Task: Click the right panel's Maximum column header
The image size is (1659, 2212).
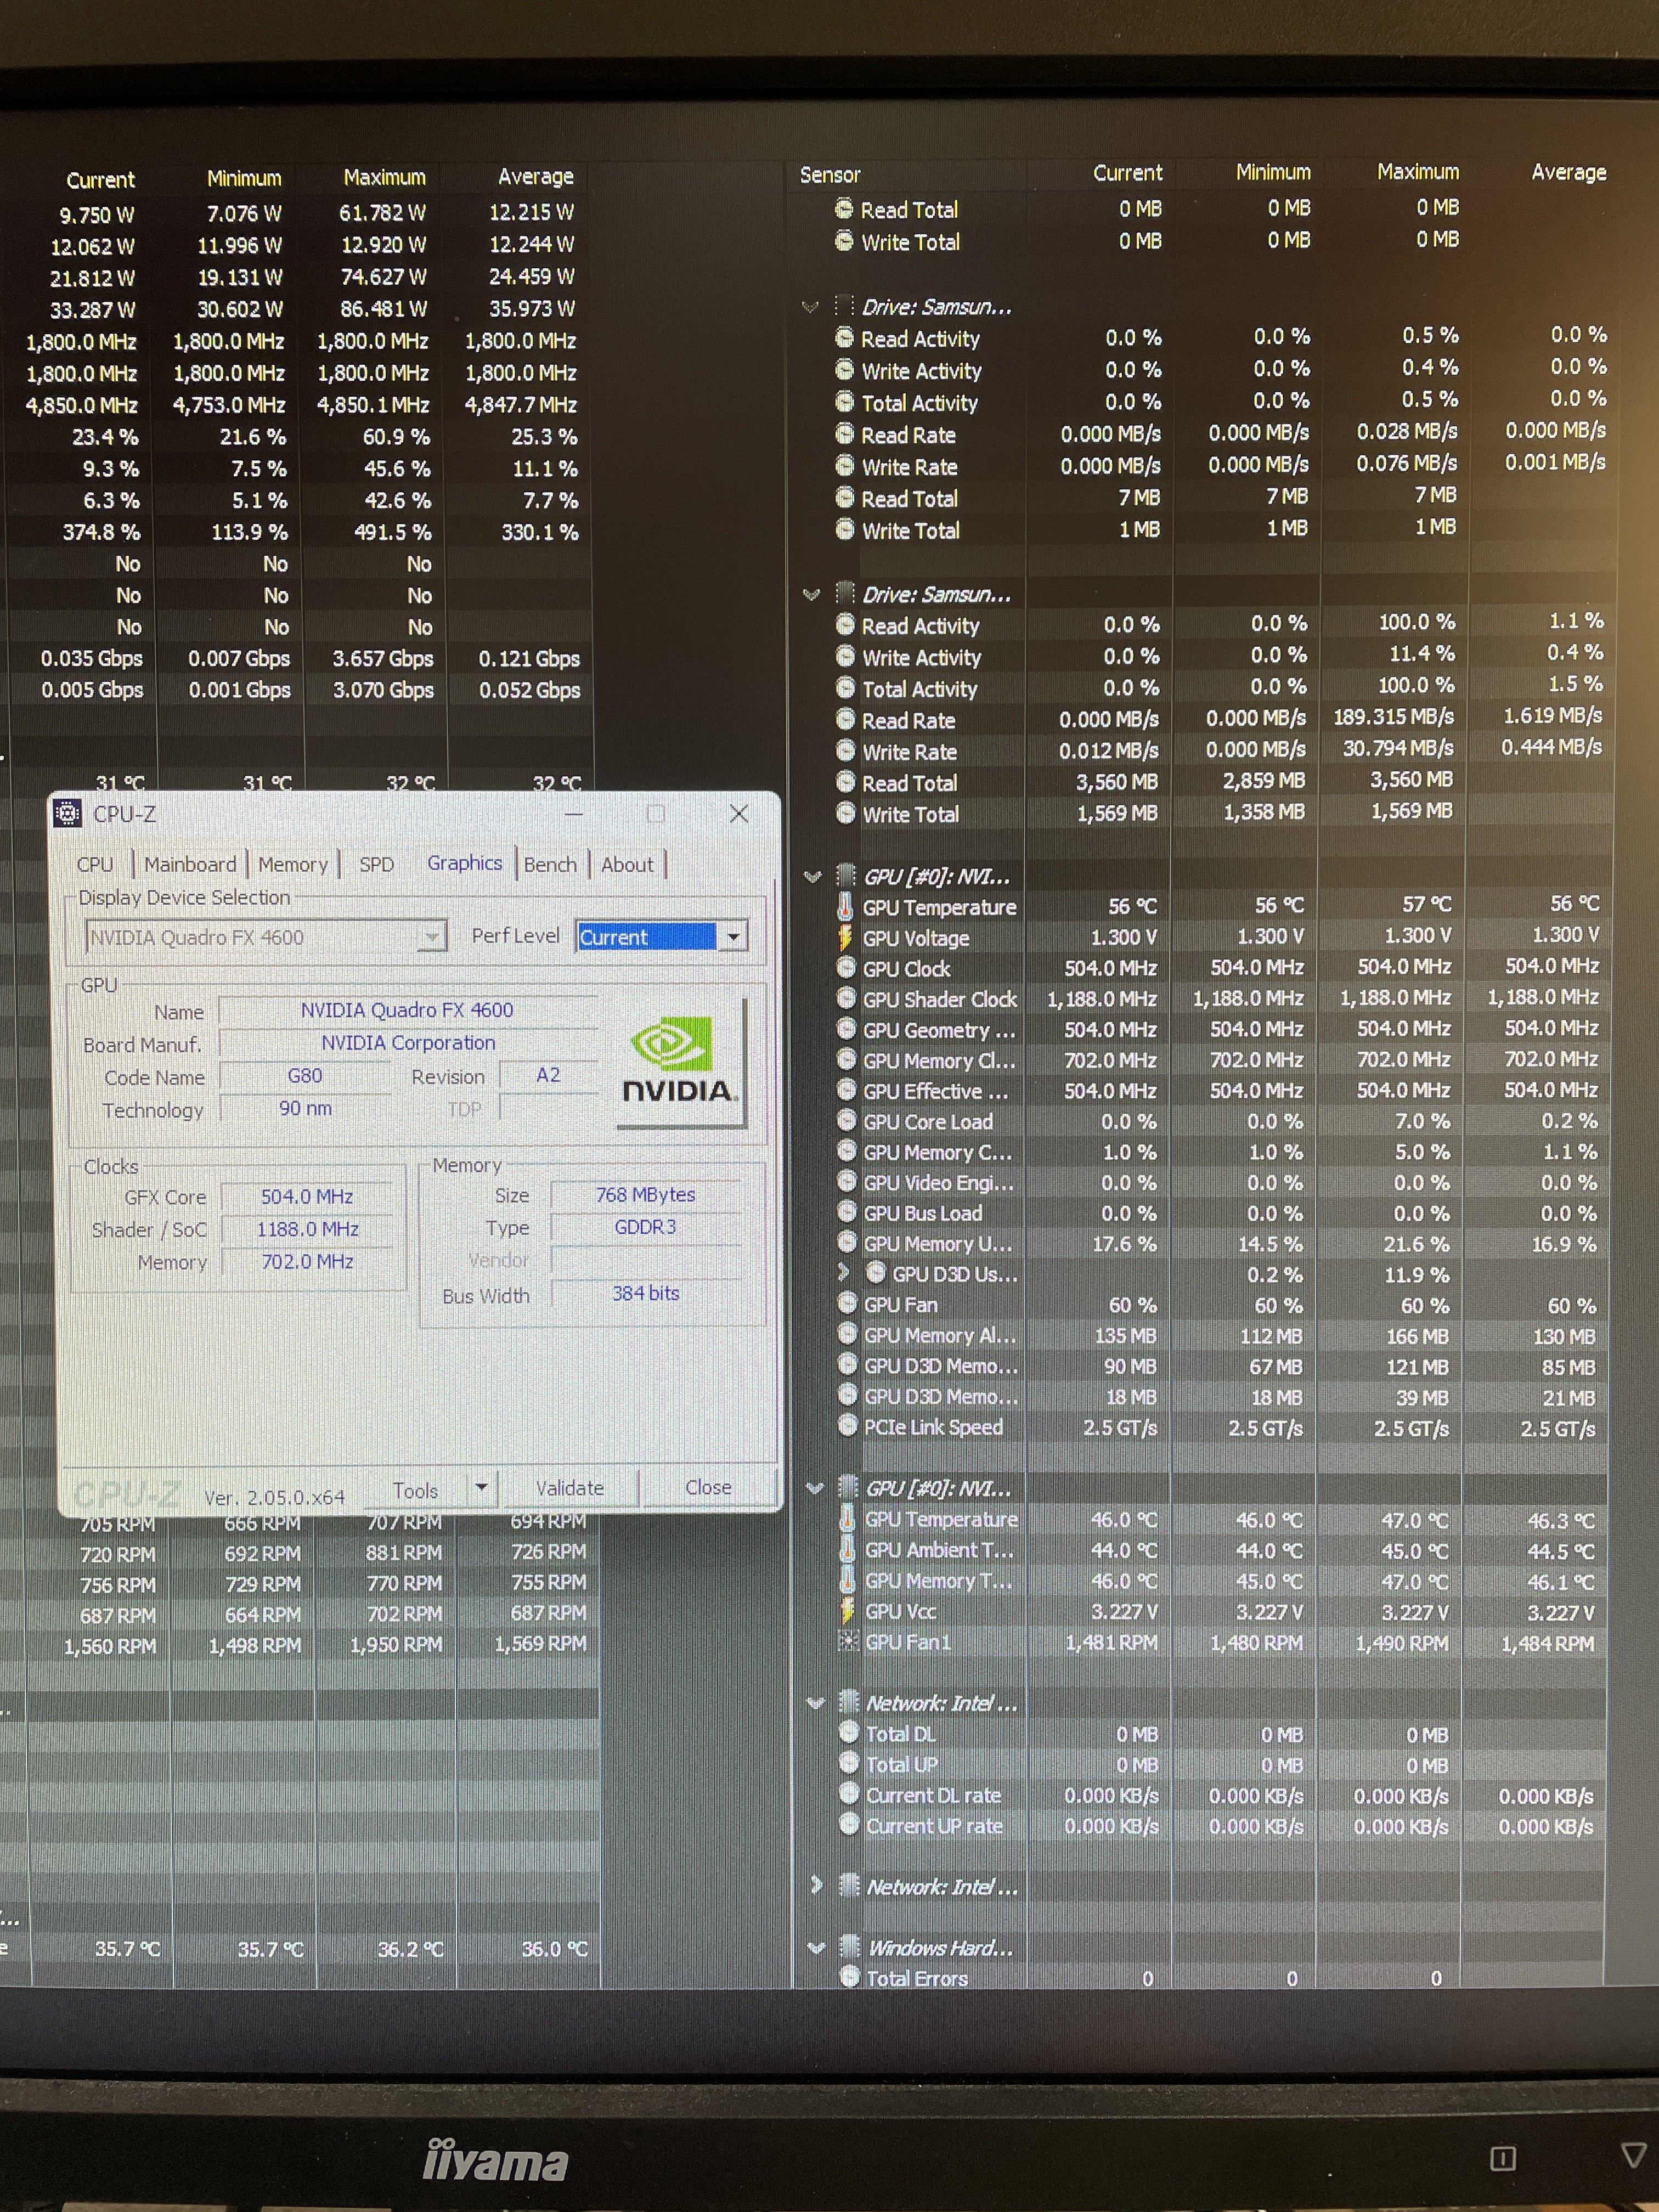Action: pyautogui.click(x=1418, y=172)
